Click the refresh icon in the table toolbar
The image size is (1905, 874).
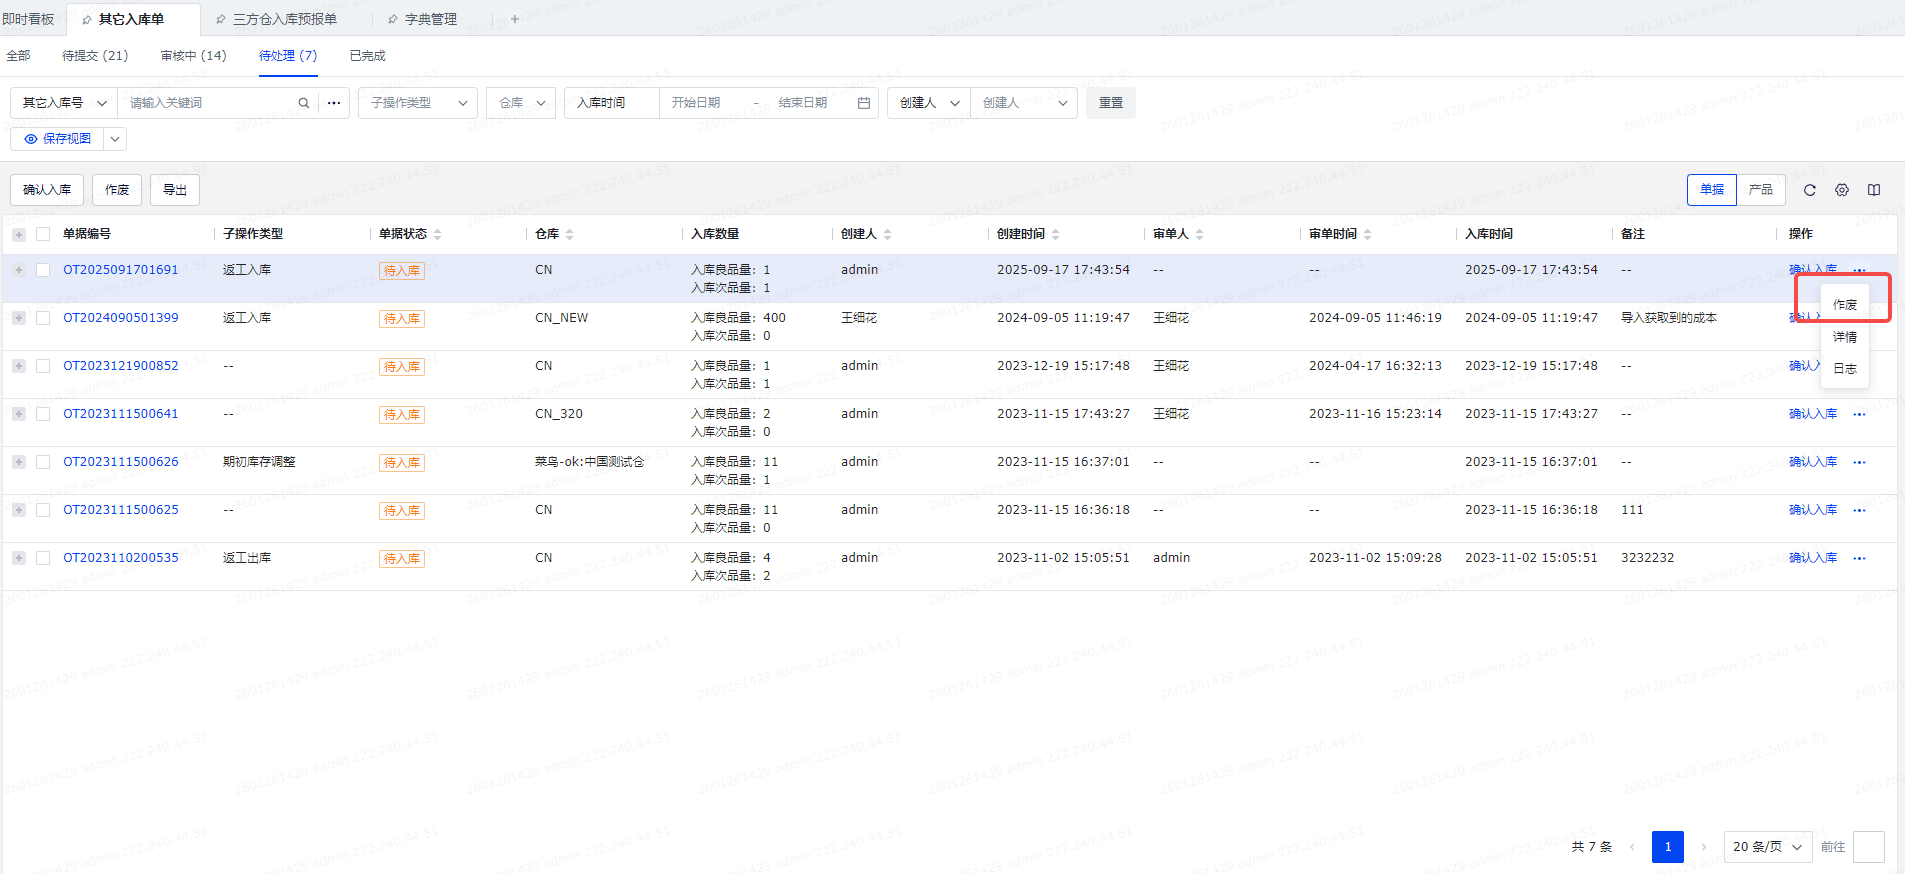(x=1809, y=190)
